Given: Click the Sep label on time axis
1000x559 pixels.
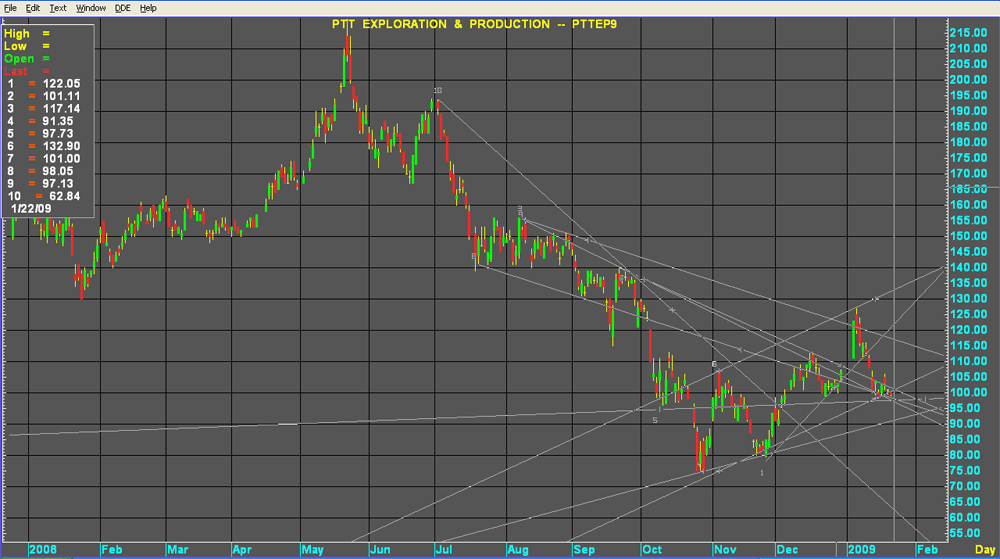Looking at the screenshot, I should pyautogui.click(x=584, y=549).
